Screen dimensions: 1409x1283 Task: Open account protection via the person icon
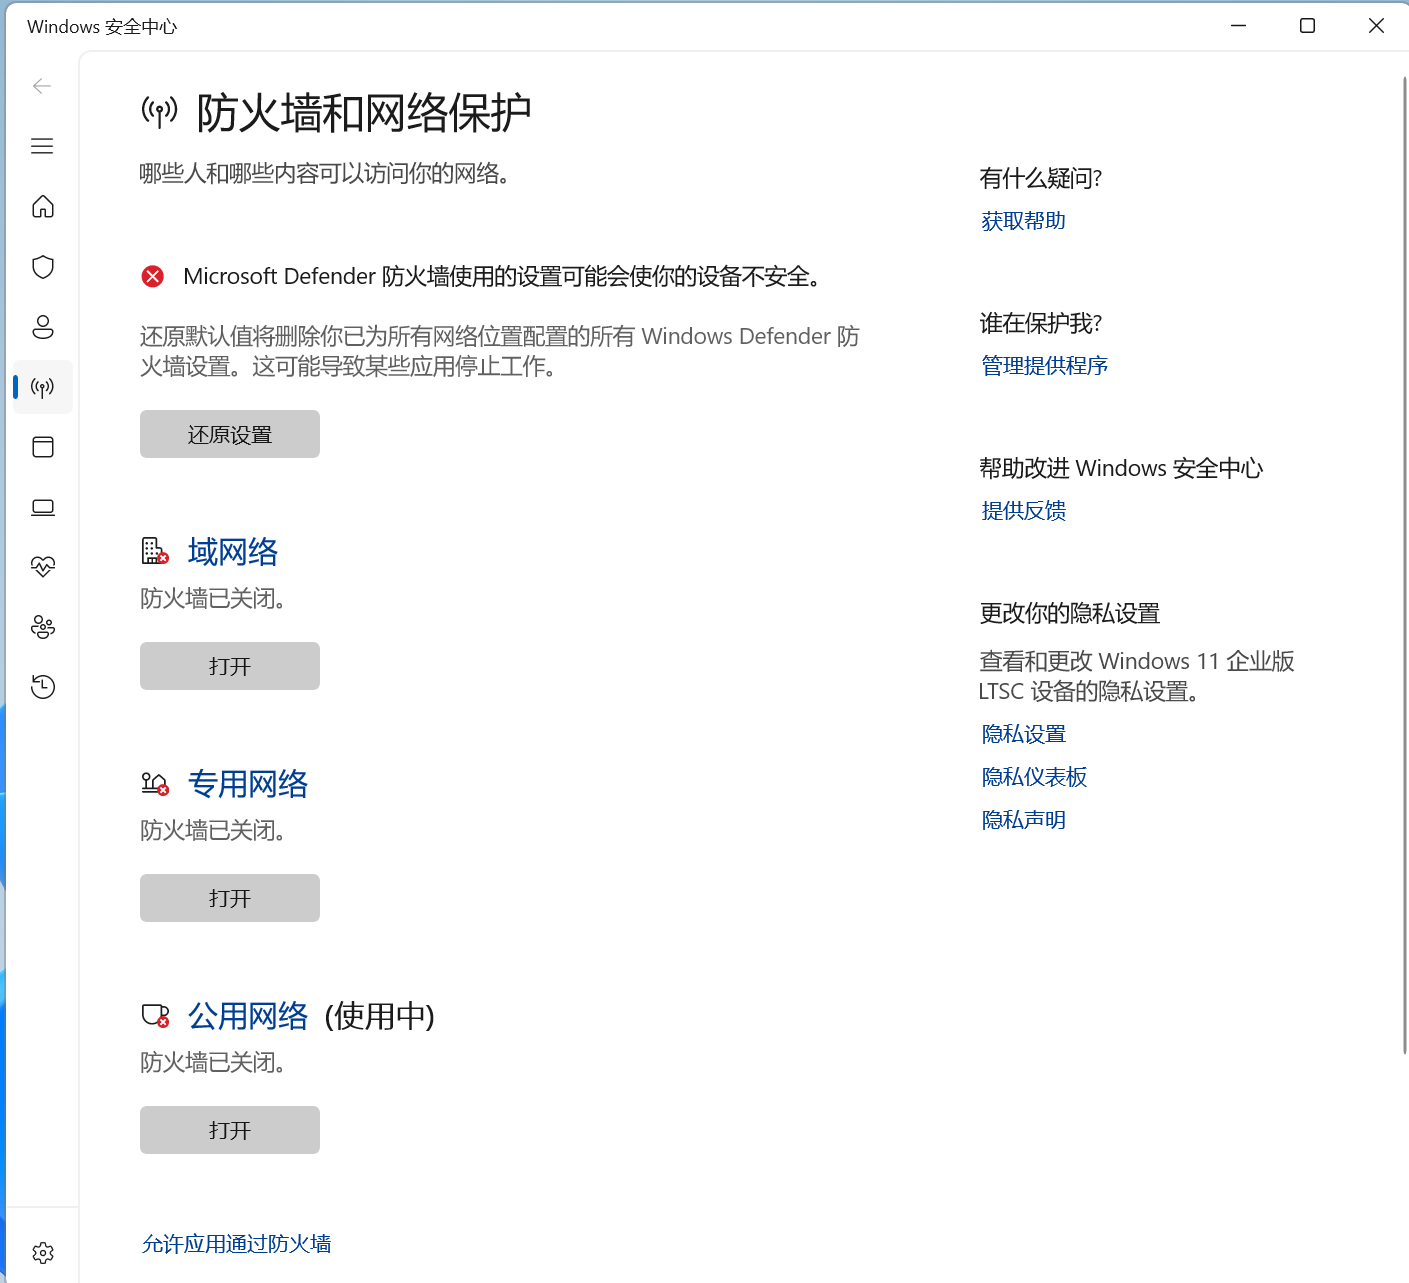[x=42, y=327]
